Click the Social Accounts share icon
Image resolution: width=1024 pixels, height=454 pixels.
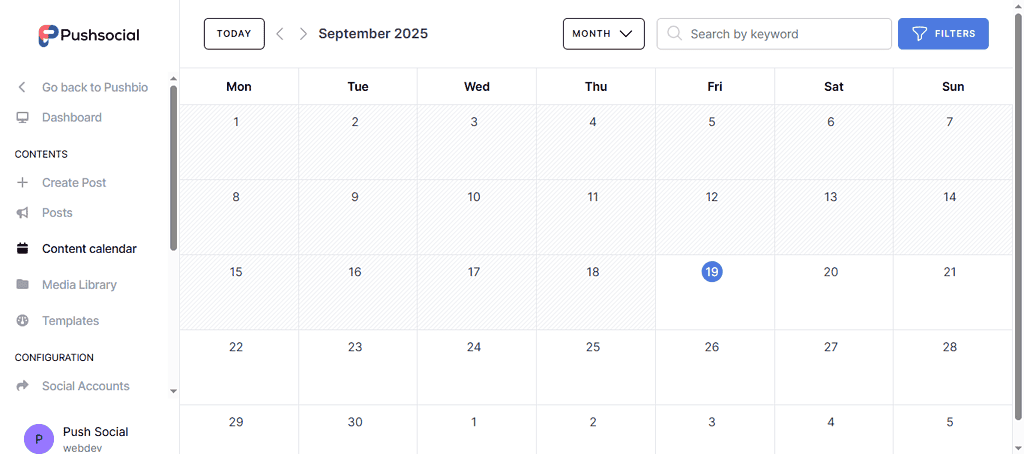(22, 386)
